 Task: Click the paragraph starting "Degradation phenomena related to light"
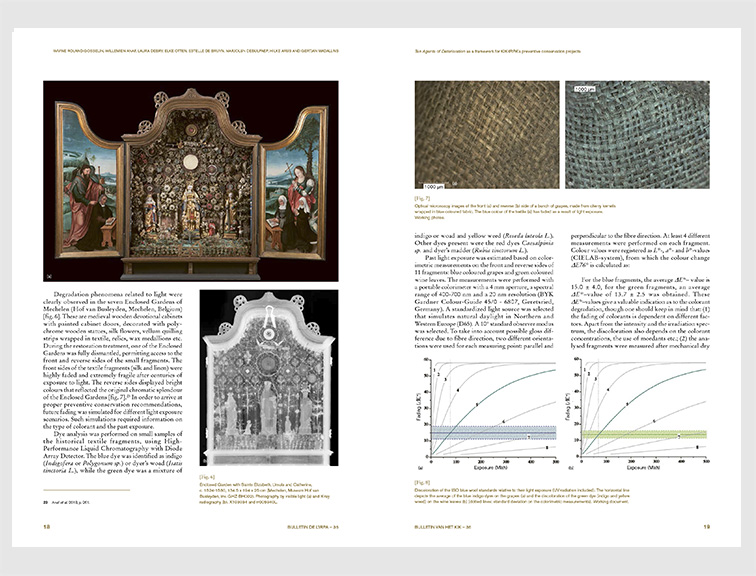pos(113,360)
